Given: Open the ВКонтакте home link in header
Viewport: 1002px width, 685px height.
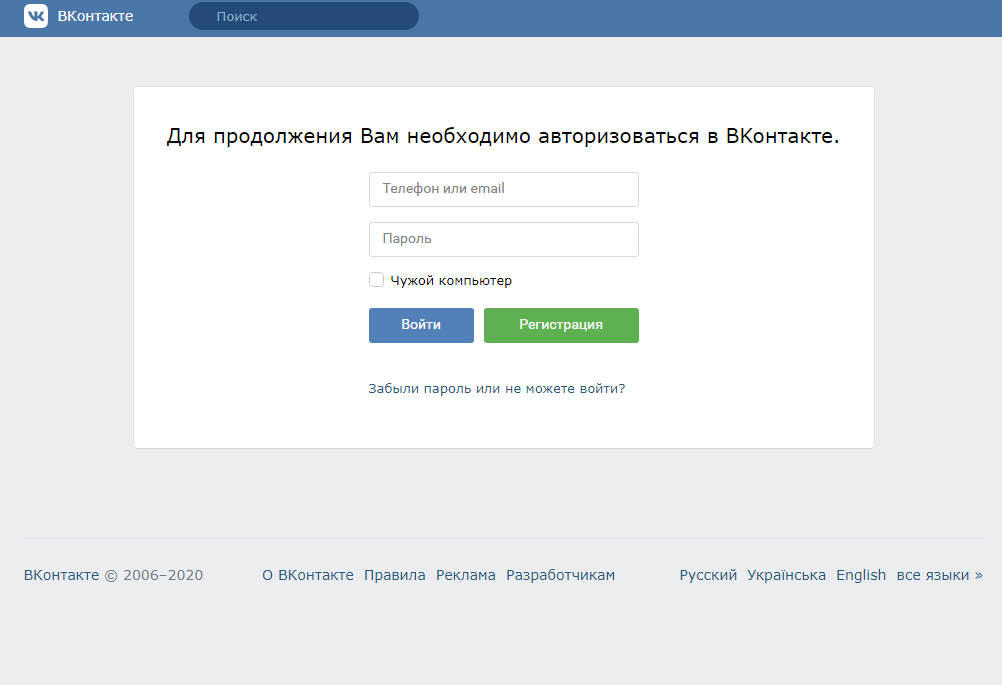Looking at the screenshot, I should pyautogui.click(x=95, y=16).
